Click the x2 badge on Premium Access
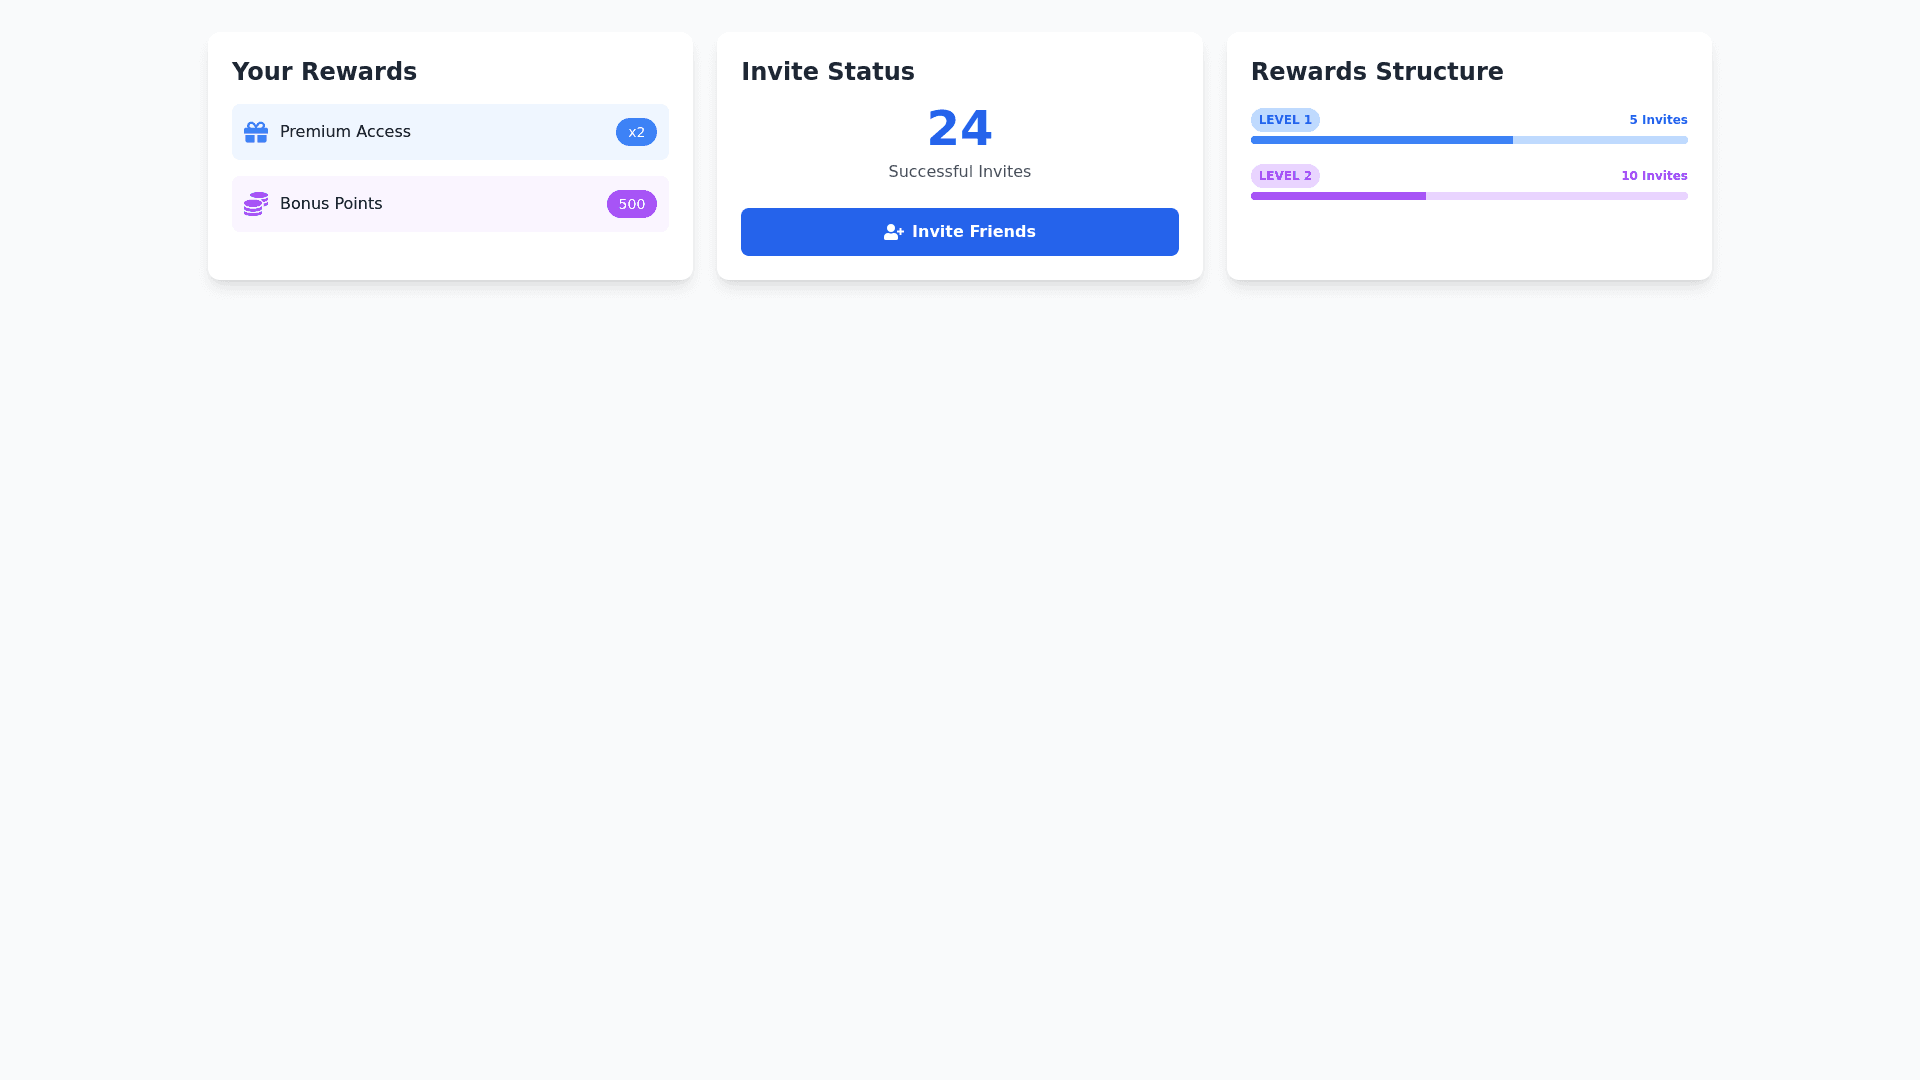The height and width of the screenshot is (1080, 1920). click(636, 132)
